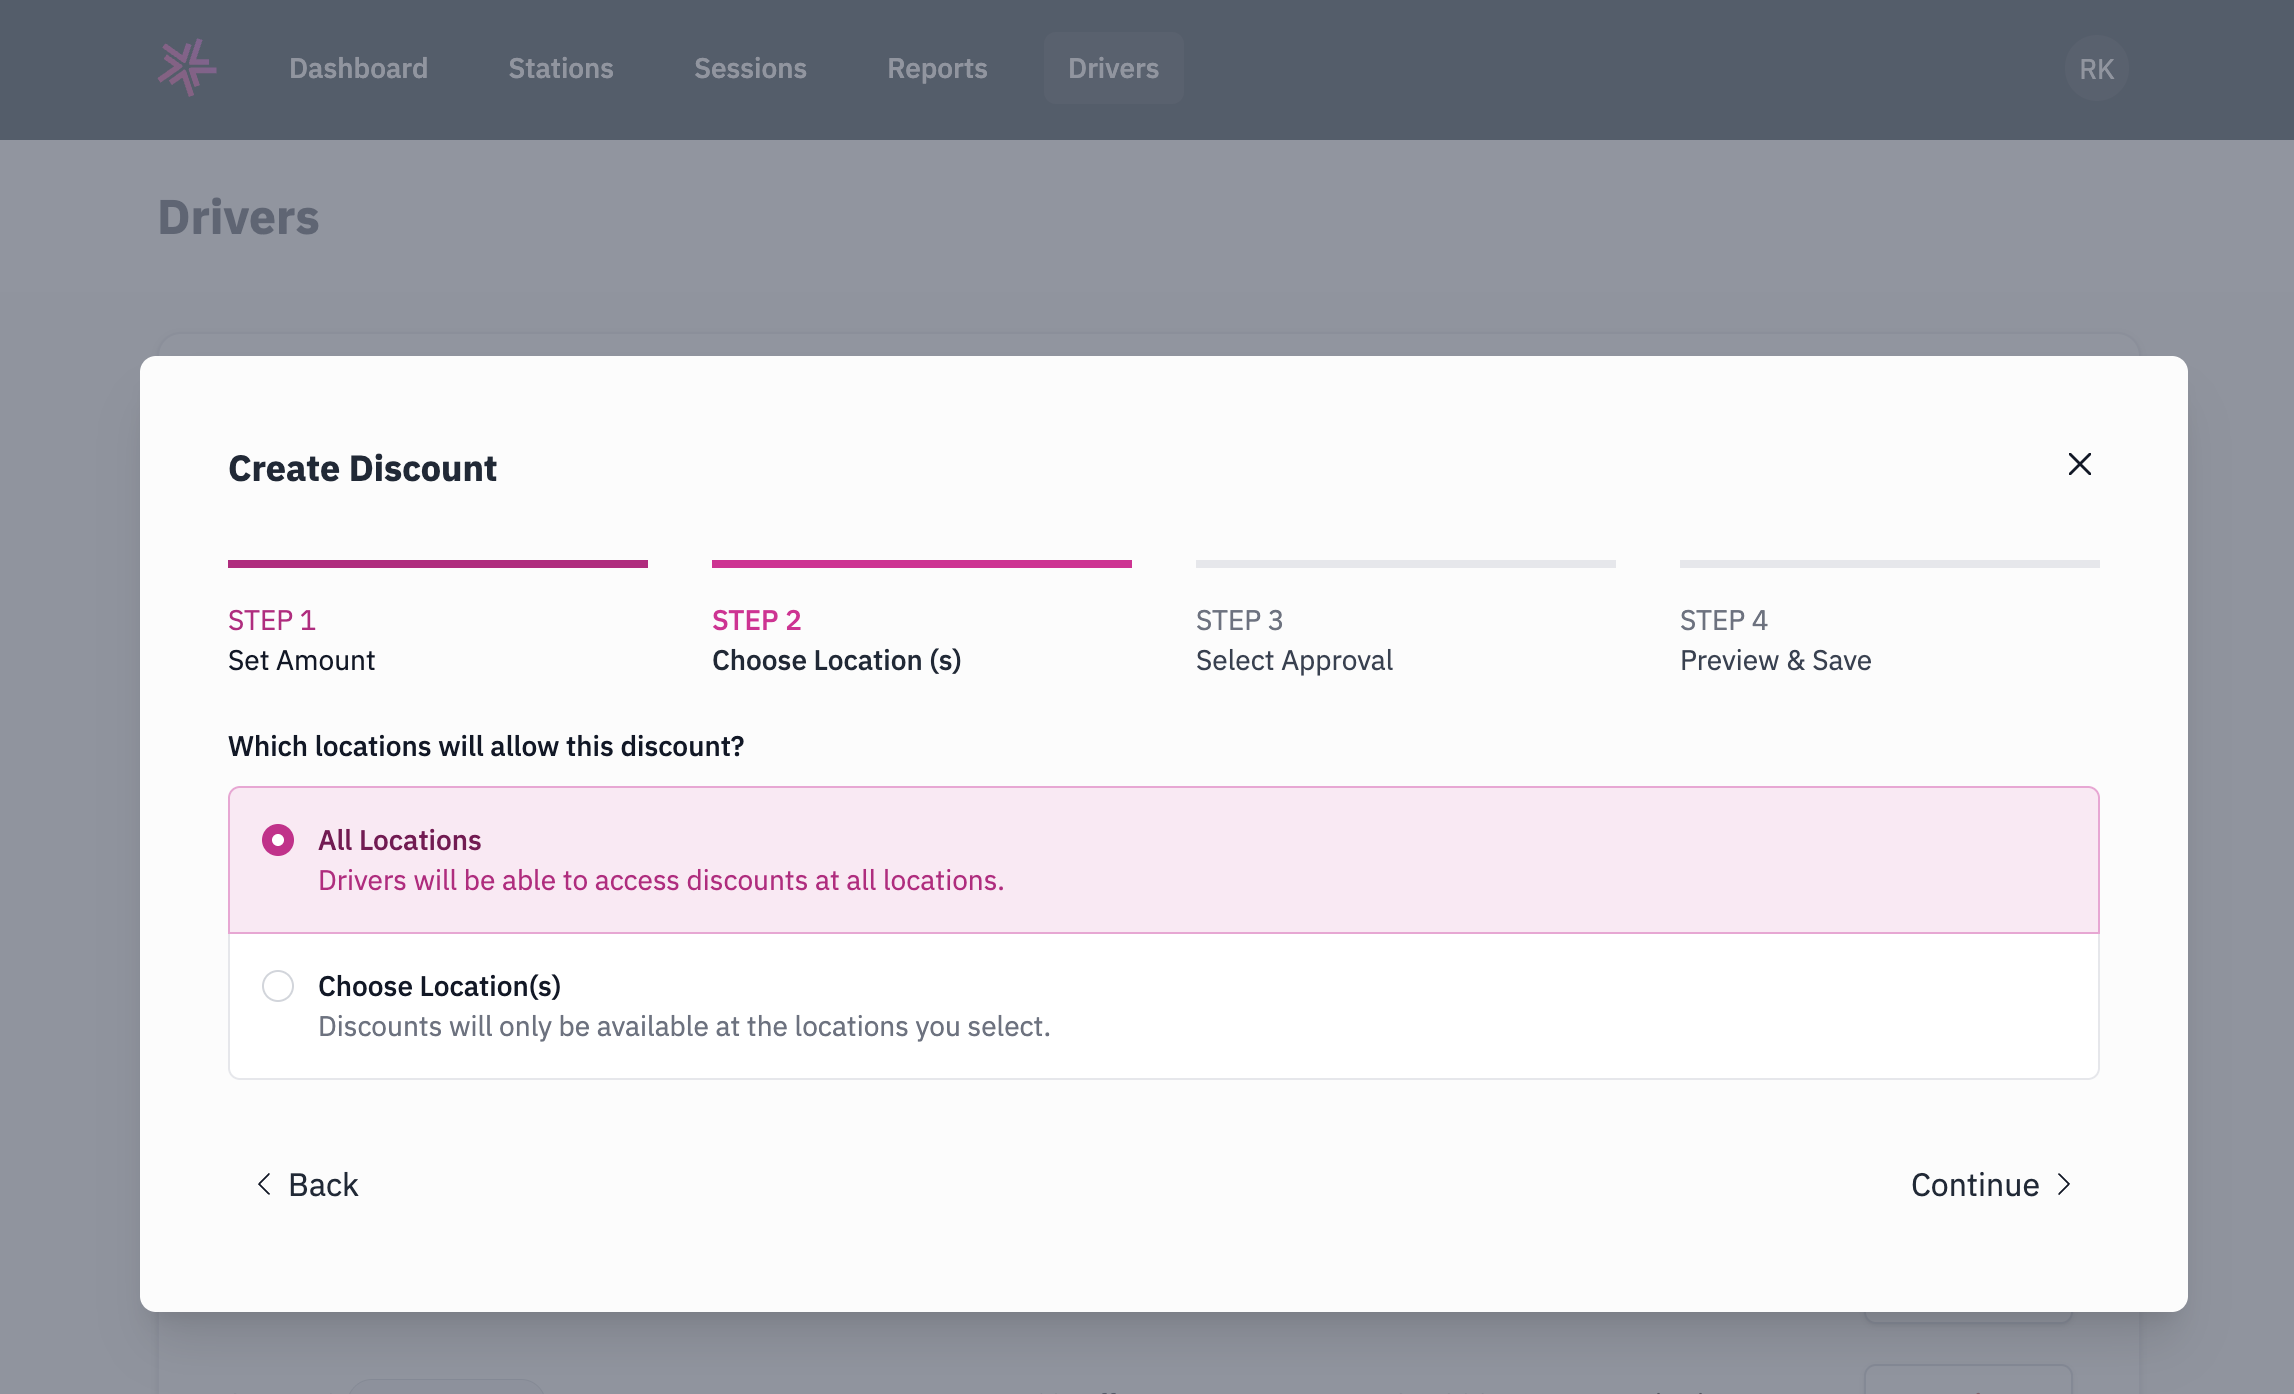The height and width of the screenshot is (1394, 2294).
Task: Click the left chevron beside Back
Action: [264, 1184]
